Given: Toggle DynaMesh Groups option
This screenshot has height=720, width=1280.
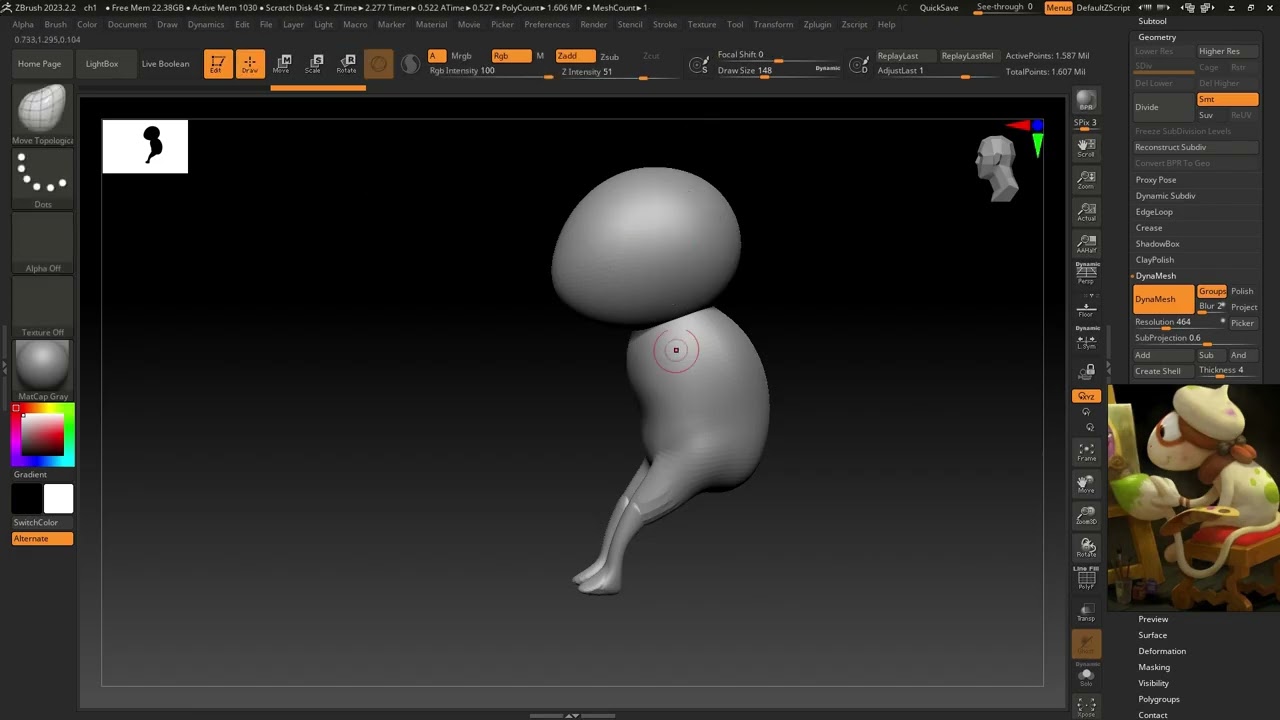Looking at the screenshot, I should 1211,291.
